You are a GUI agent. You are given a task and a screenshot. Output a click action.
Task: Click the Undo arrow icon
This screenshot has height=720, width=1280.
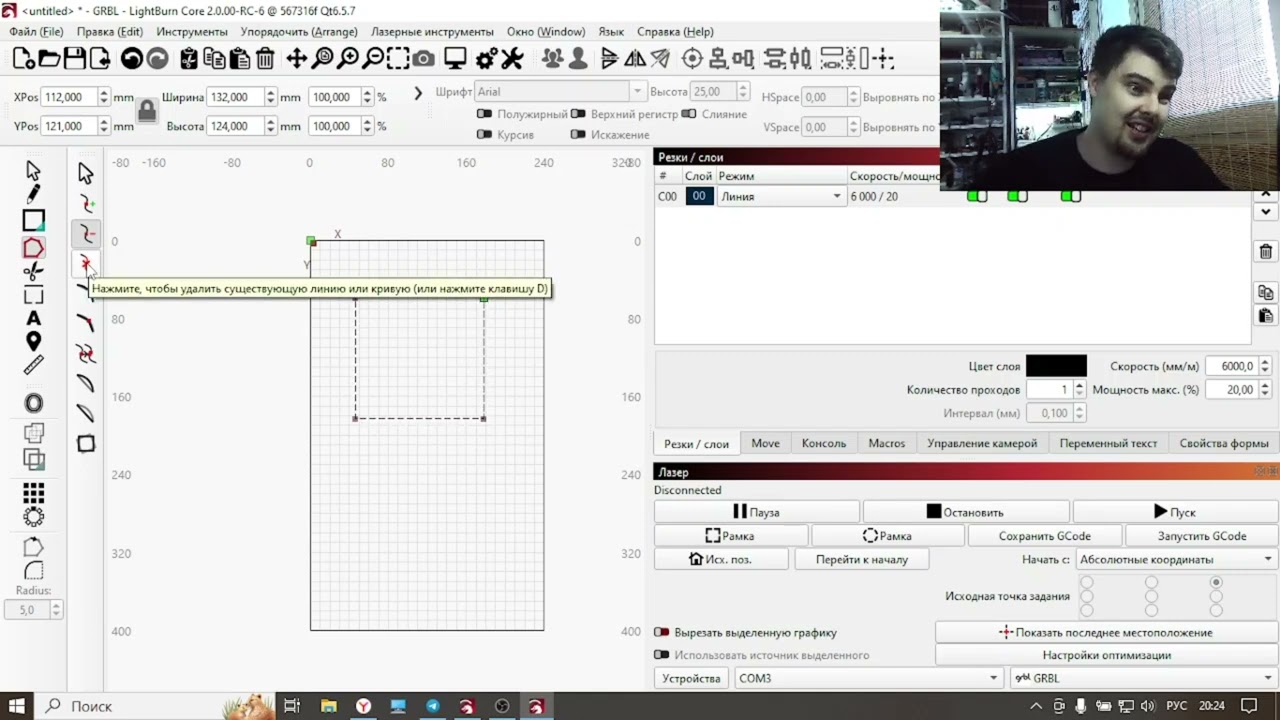[x=131, y=59]
